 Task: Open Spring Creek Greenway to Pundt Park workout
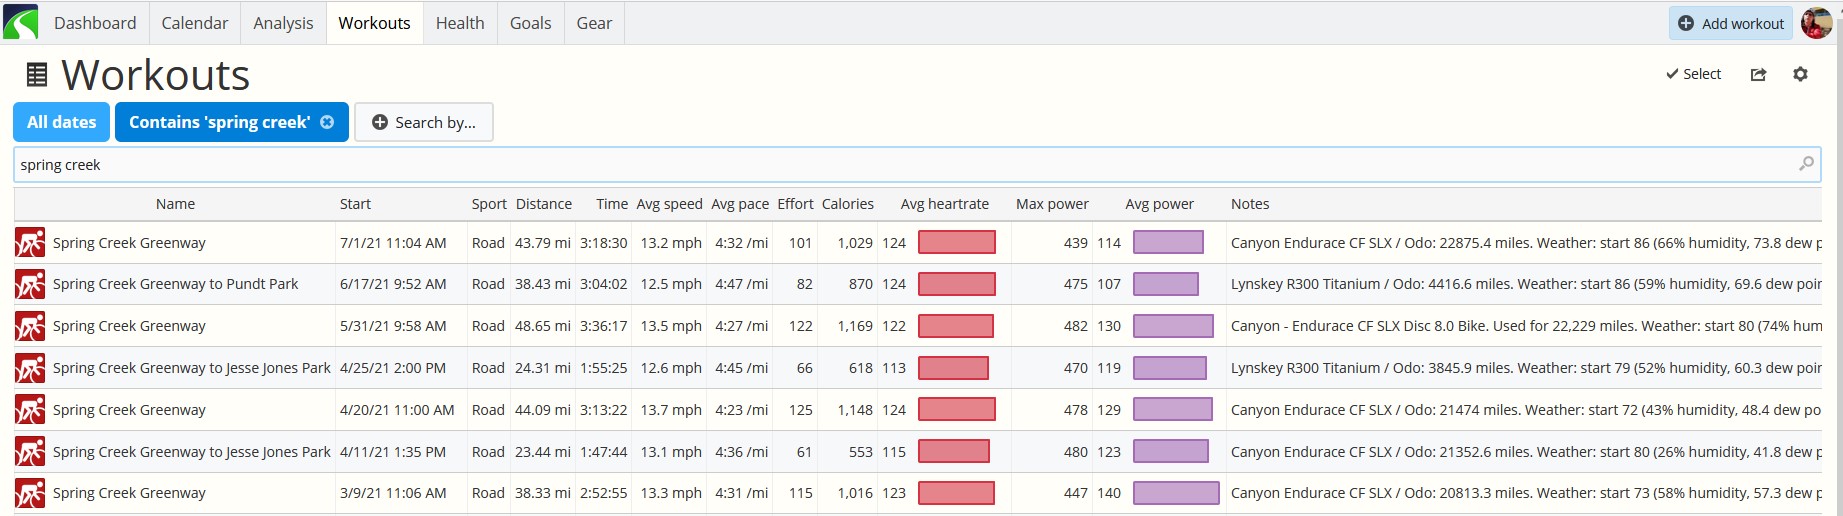(x=176, y=284)
